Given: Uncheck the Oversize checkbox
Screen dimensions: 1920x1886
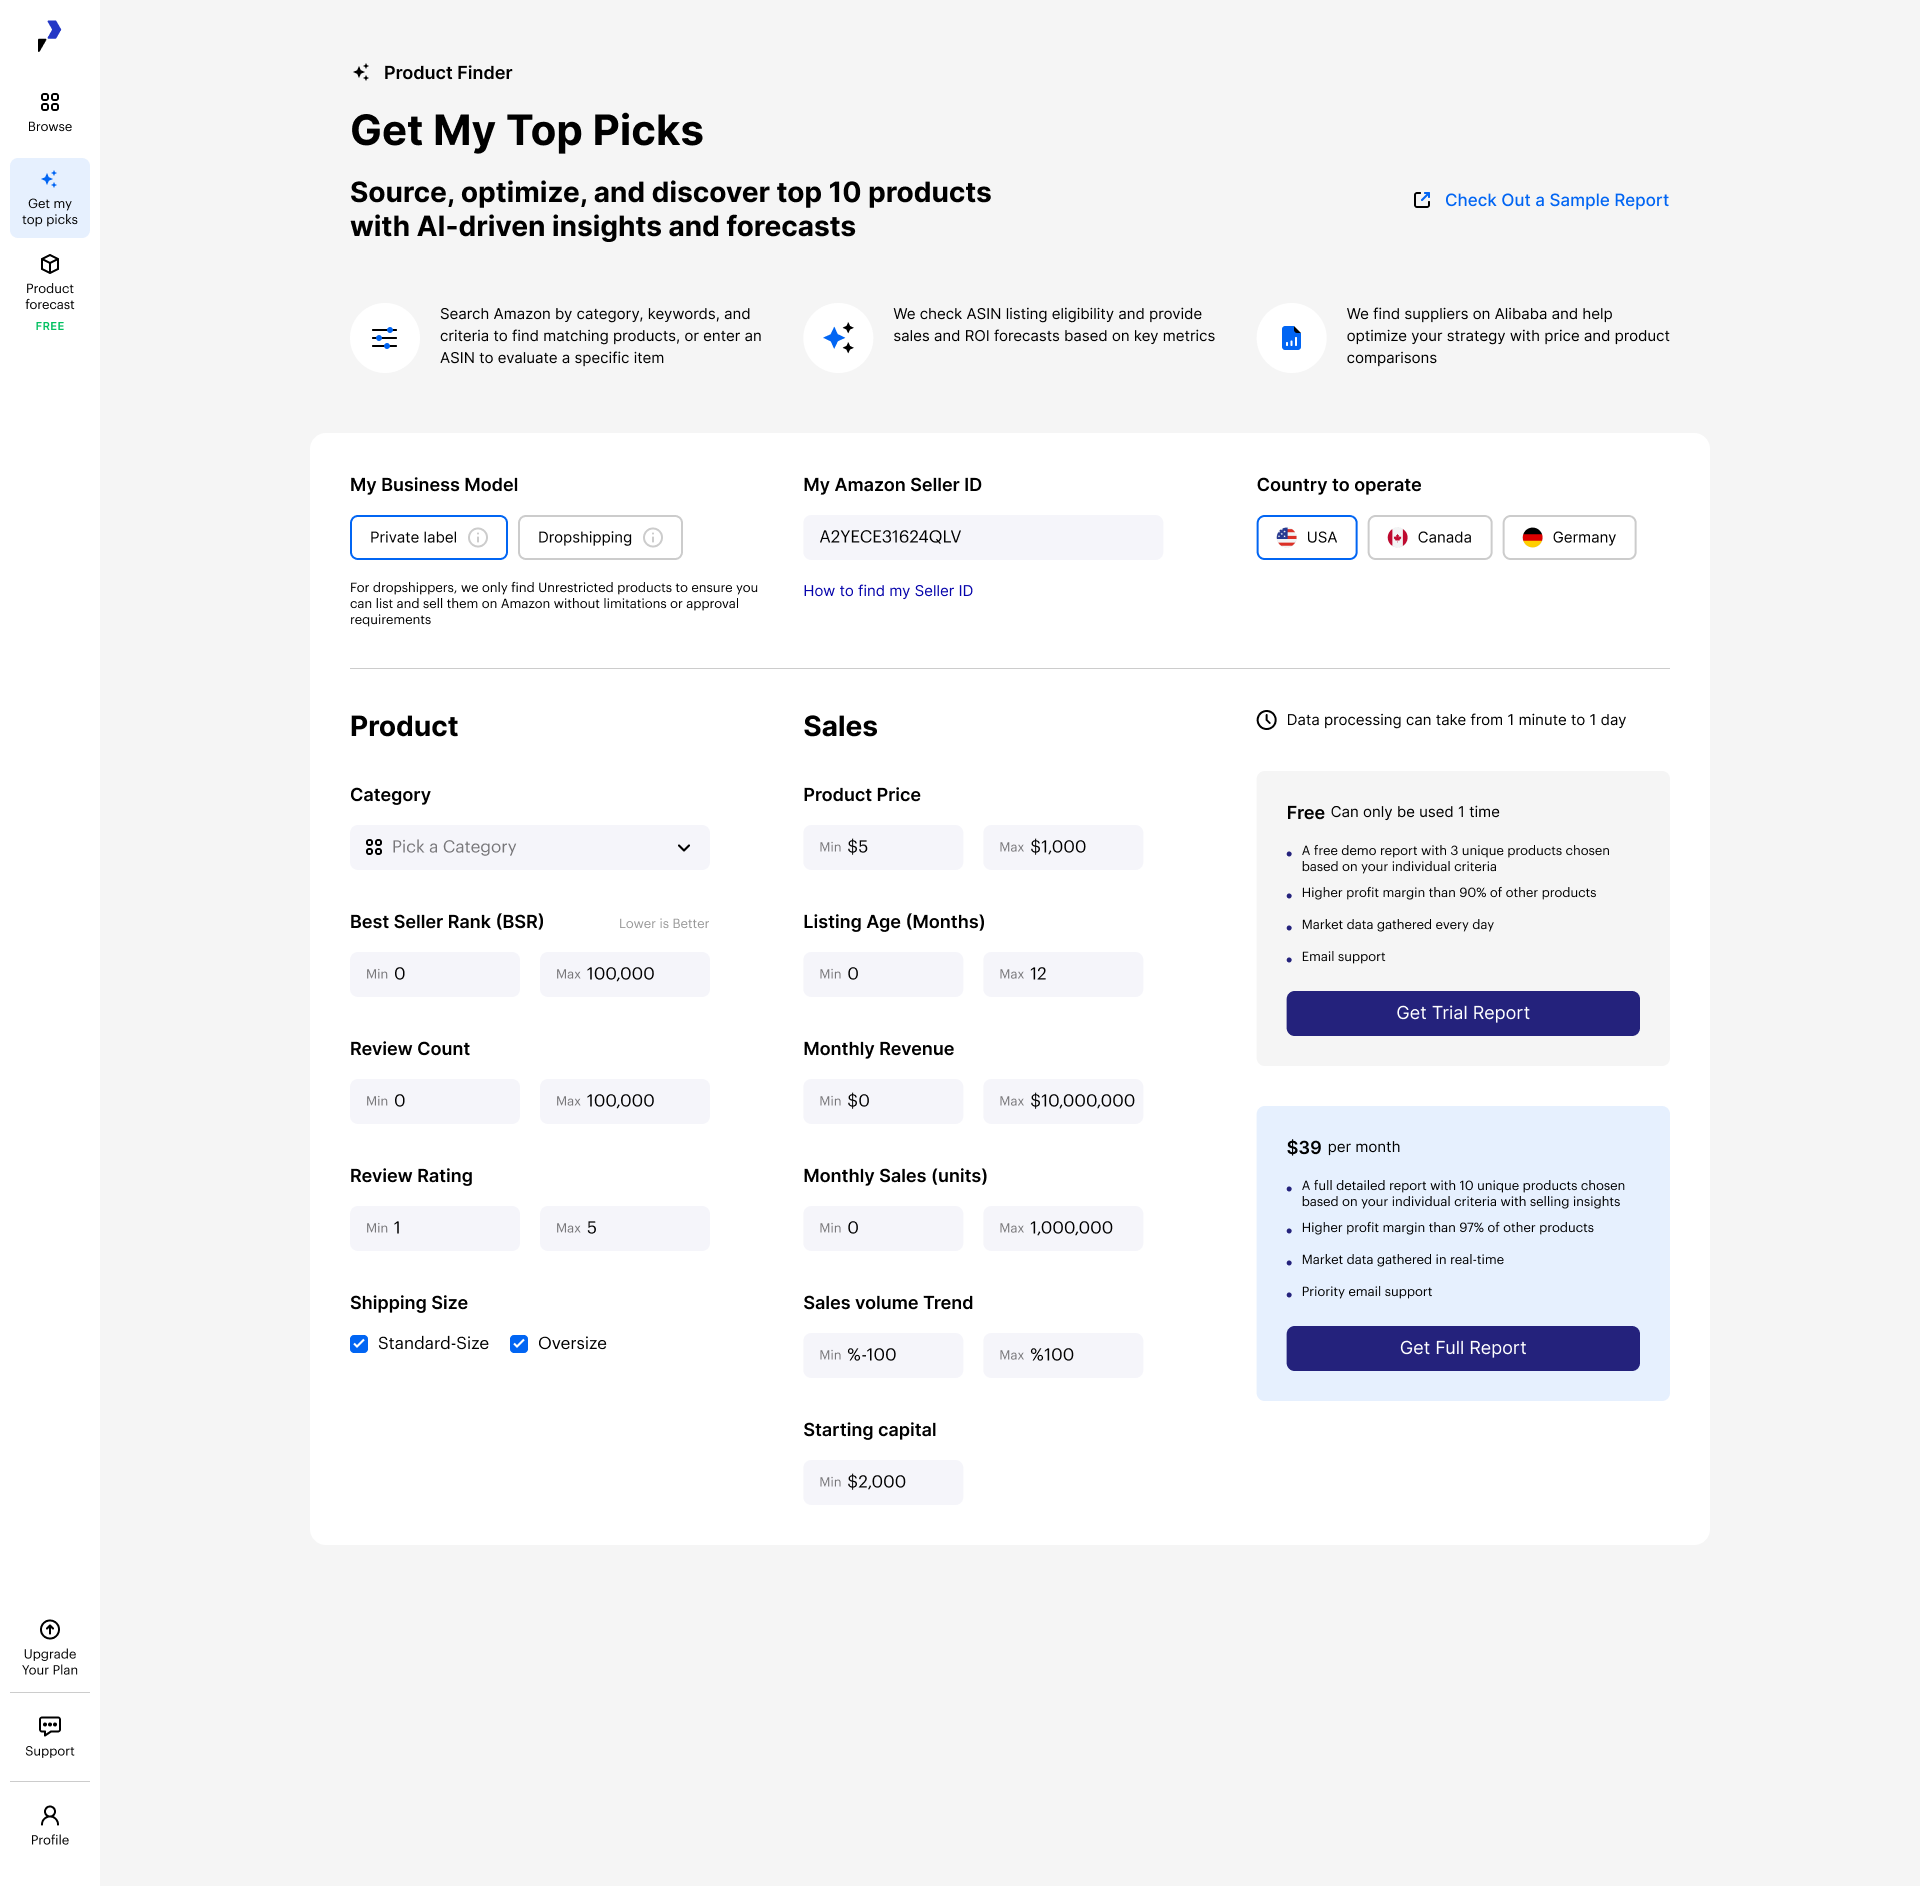Looking at the screenshot, I should [519, 1344].
